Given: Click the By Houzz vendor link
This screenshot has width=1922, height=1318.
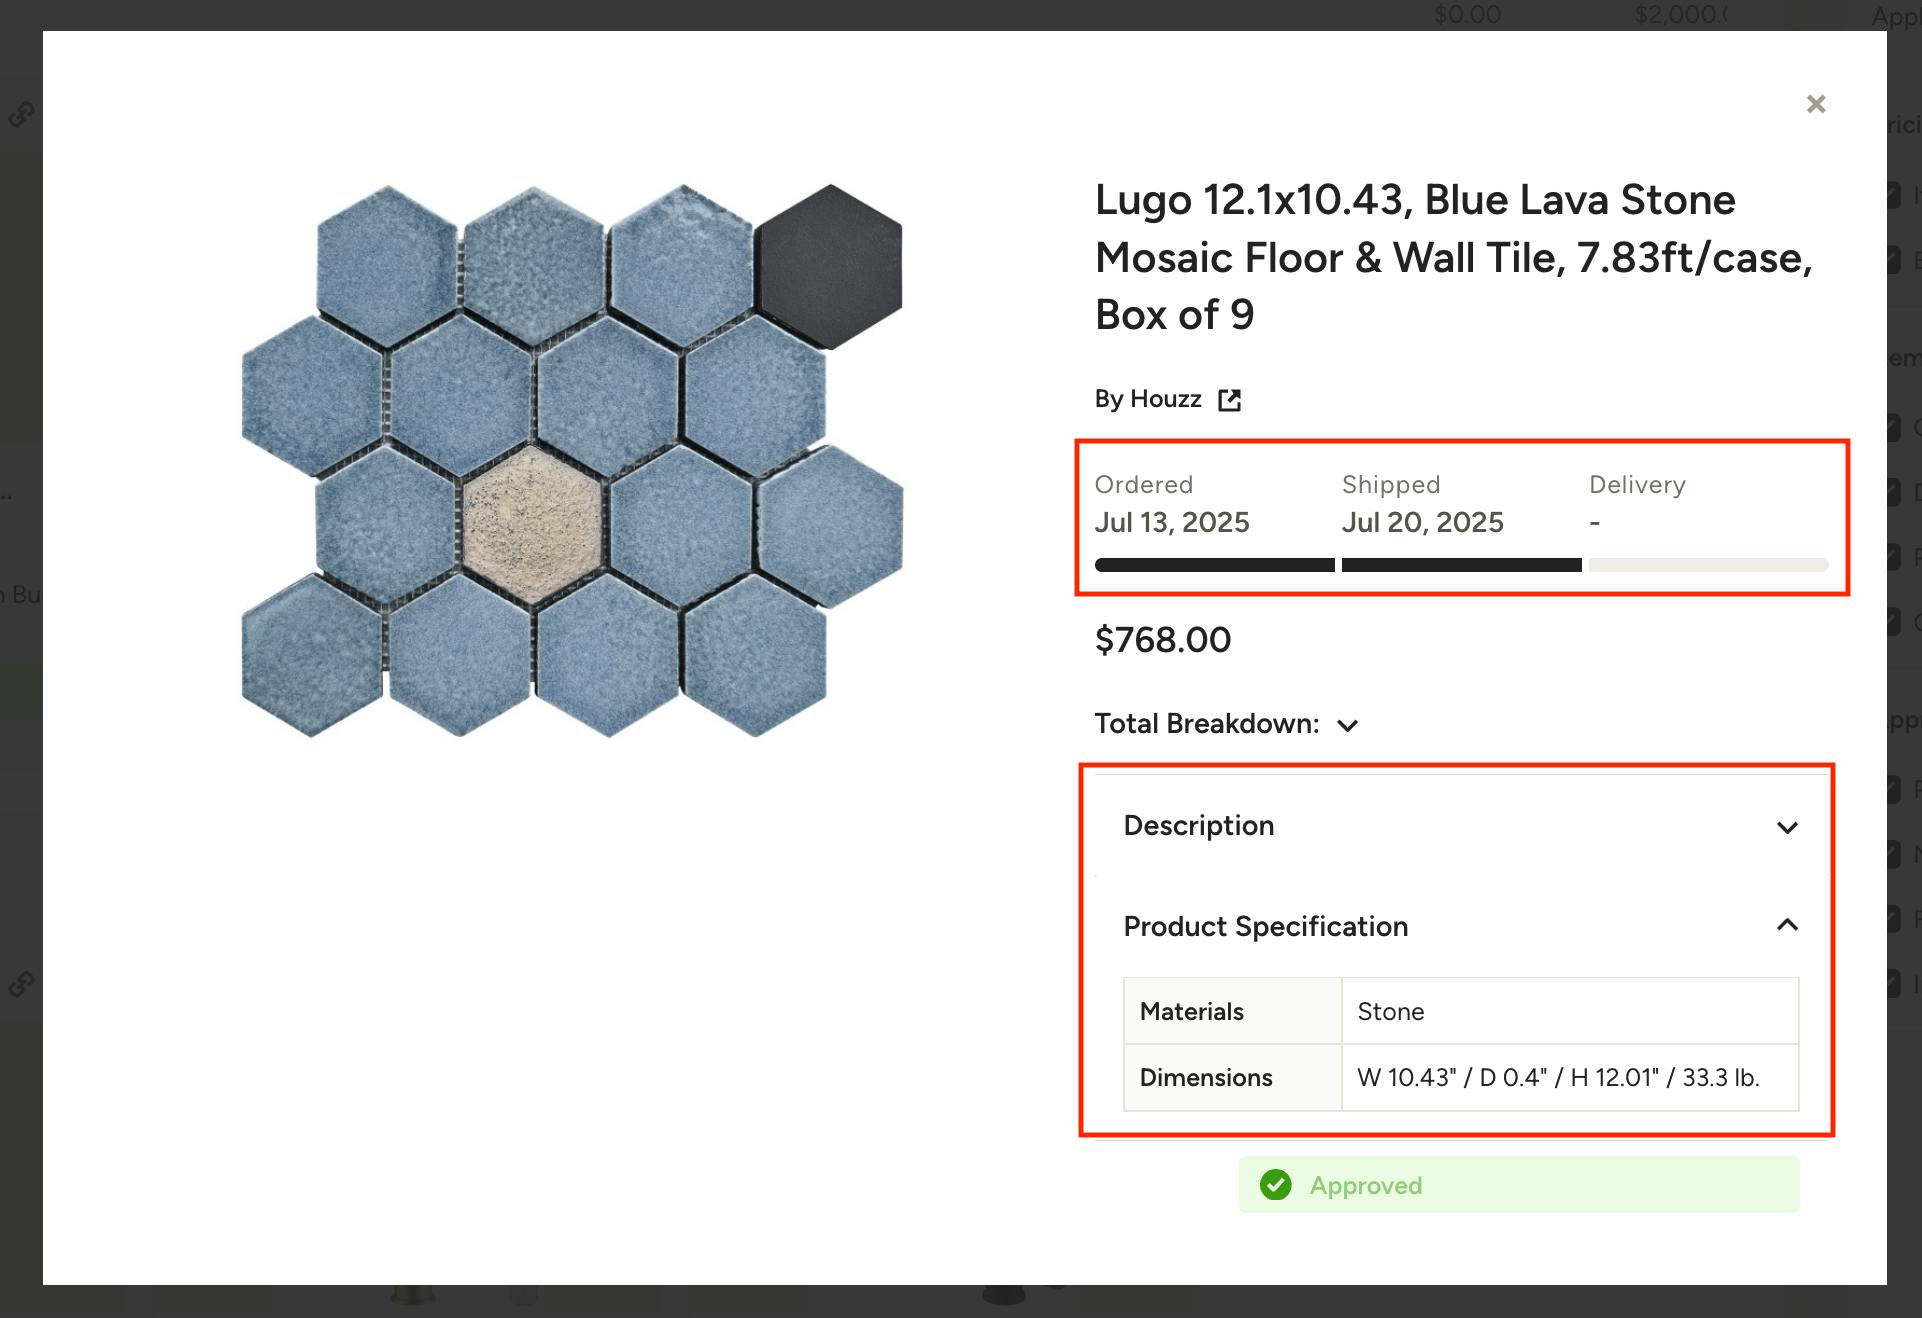Looking at the screenshot, I should pyautogui.click(x=1148, y=399).
